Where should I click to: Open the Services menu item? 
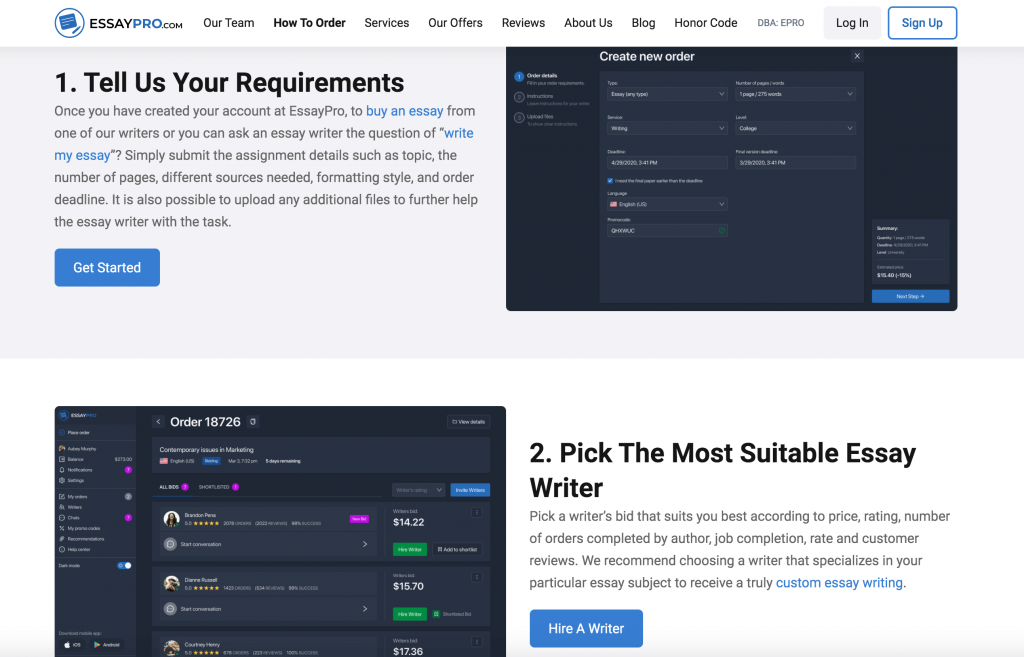point(386,23)
